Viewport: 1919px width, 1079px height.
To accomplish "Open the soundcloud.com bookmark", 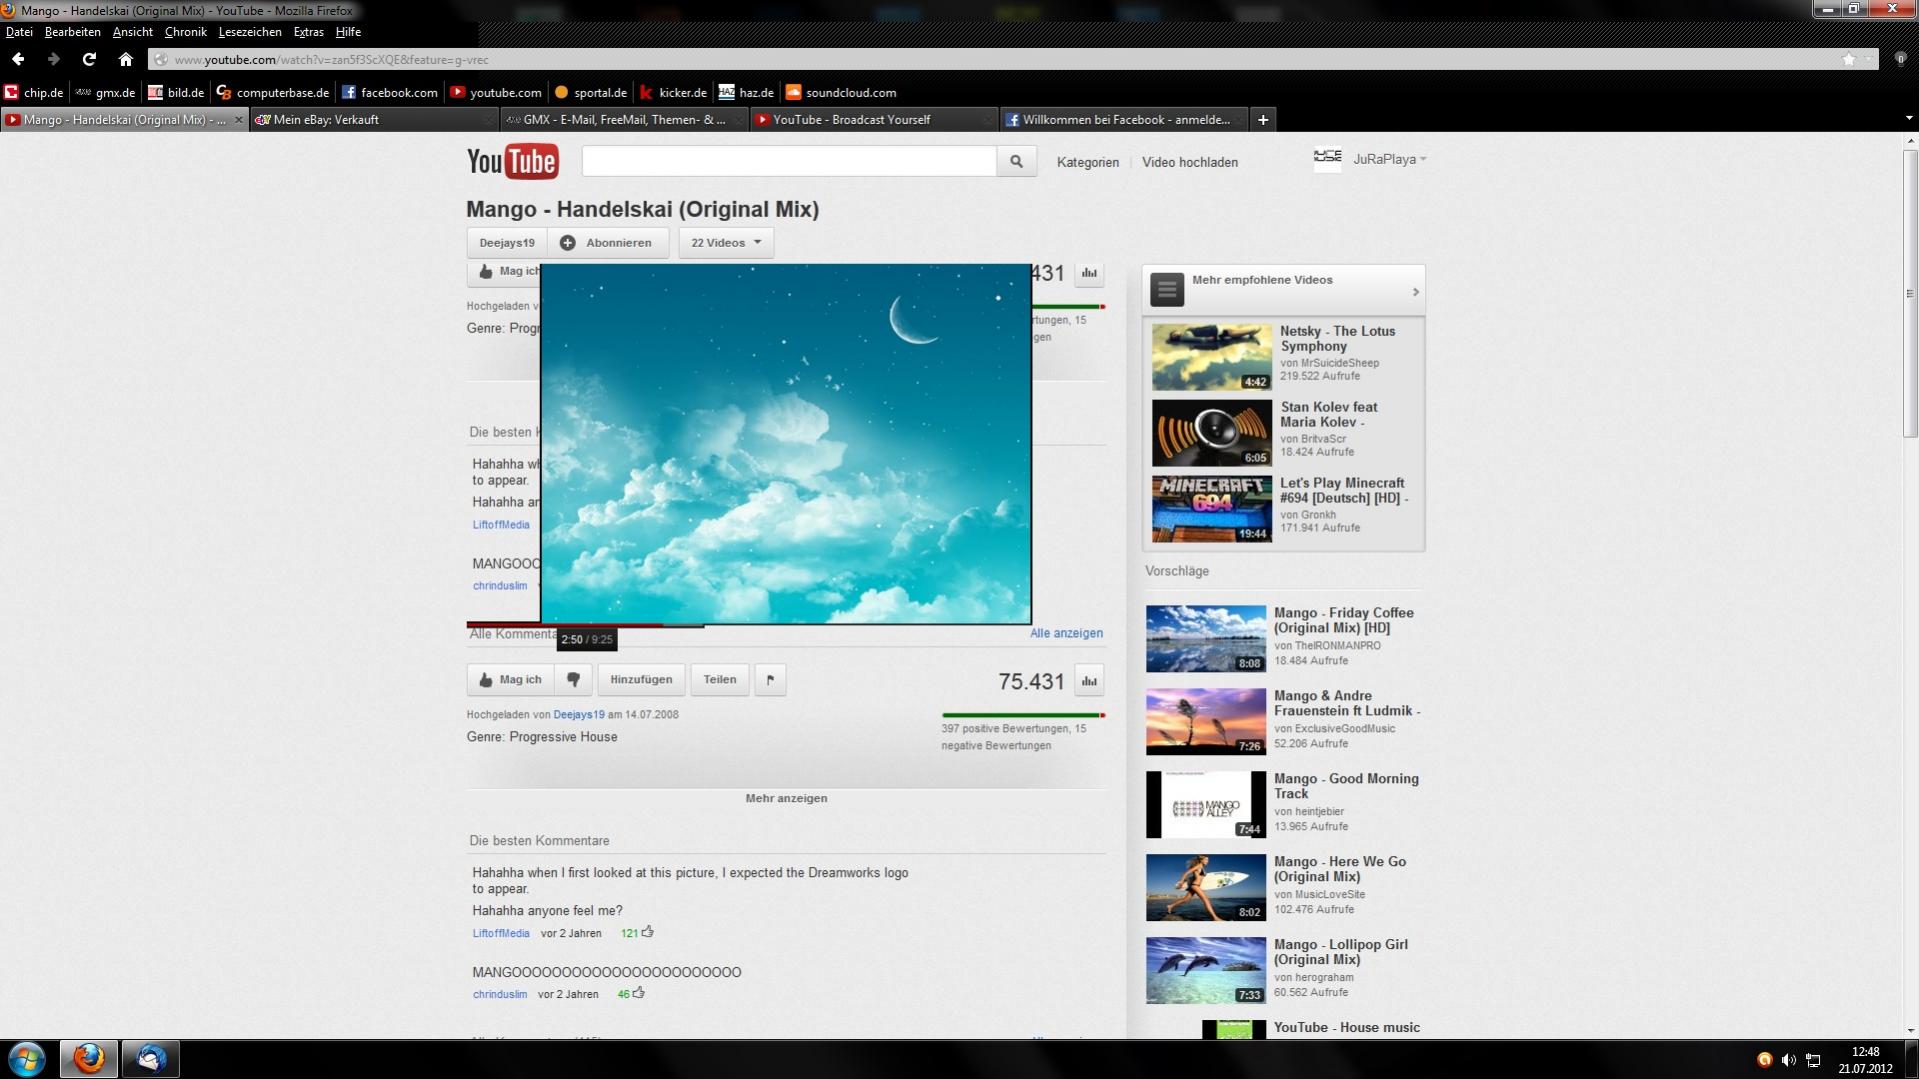I will click(841, 93).
